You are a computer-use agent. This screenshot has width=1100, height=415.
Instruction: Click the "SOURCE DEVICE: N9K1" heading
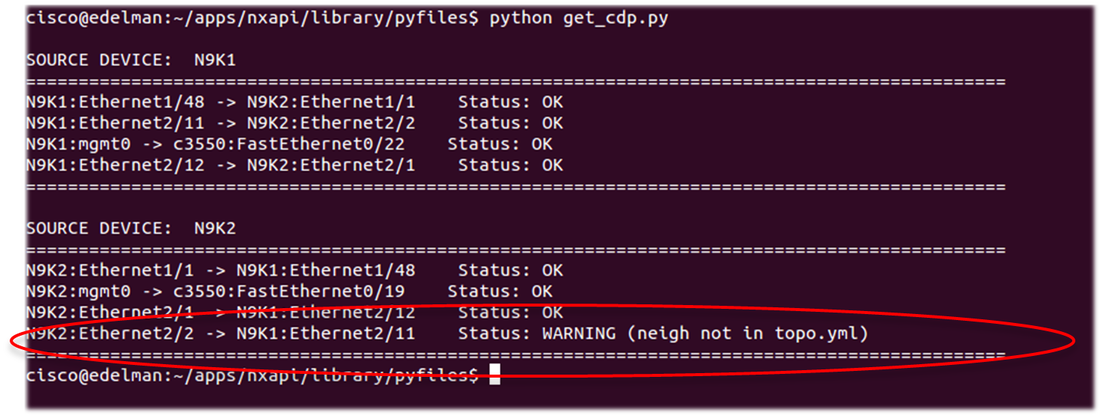131,60
